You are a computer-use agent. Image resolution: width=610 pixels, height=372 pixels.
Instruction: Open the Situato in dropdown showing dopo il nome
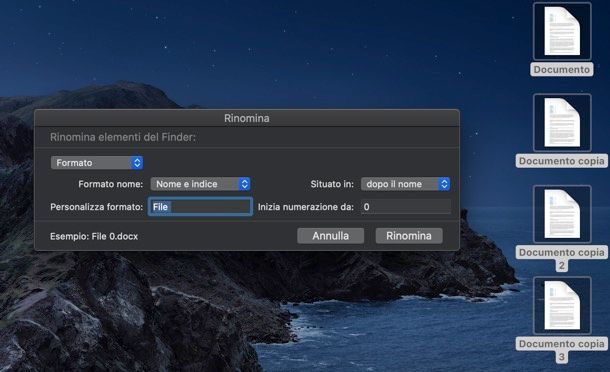(405, 184)
